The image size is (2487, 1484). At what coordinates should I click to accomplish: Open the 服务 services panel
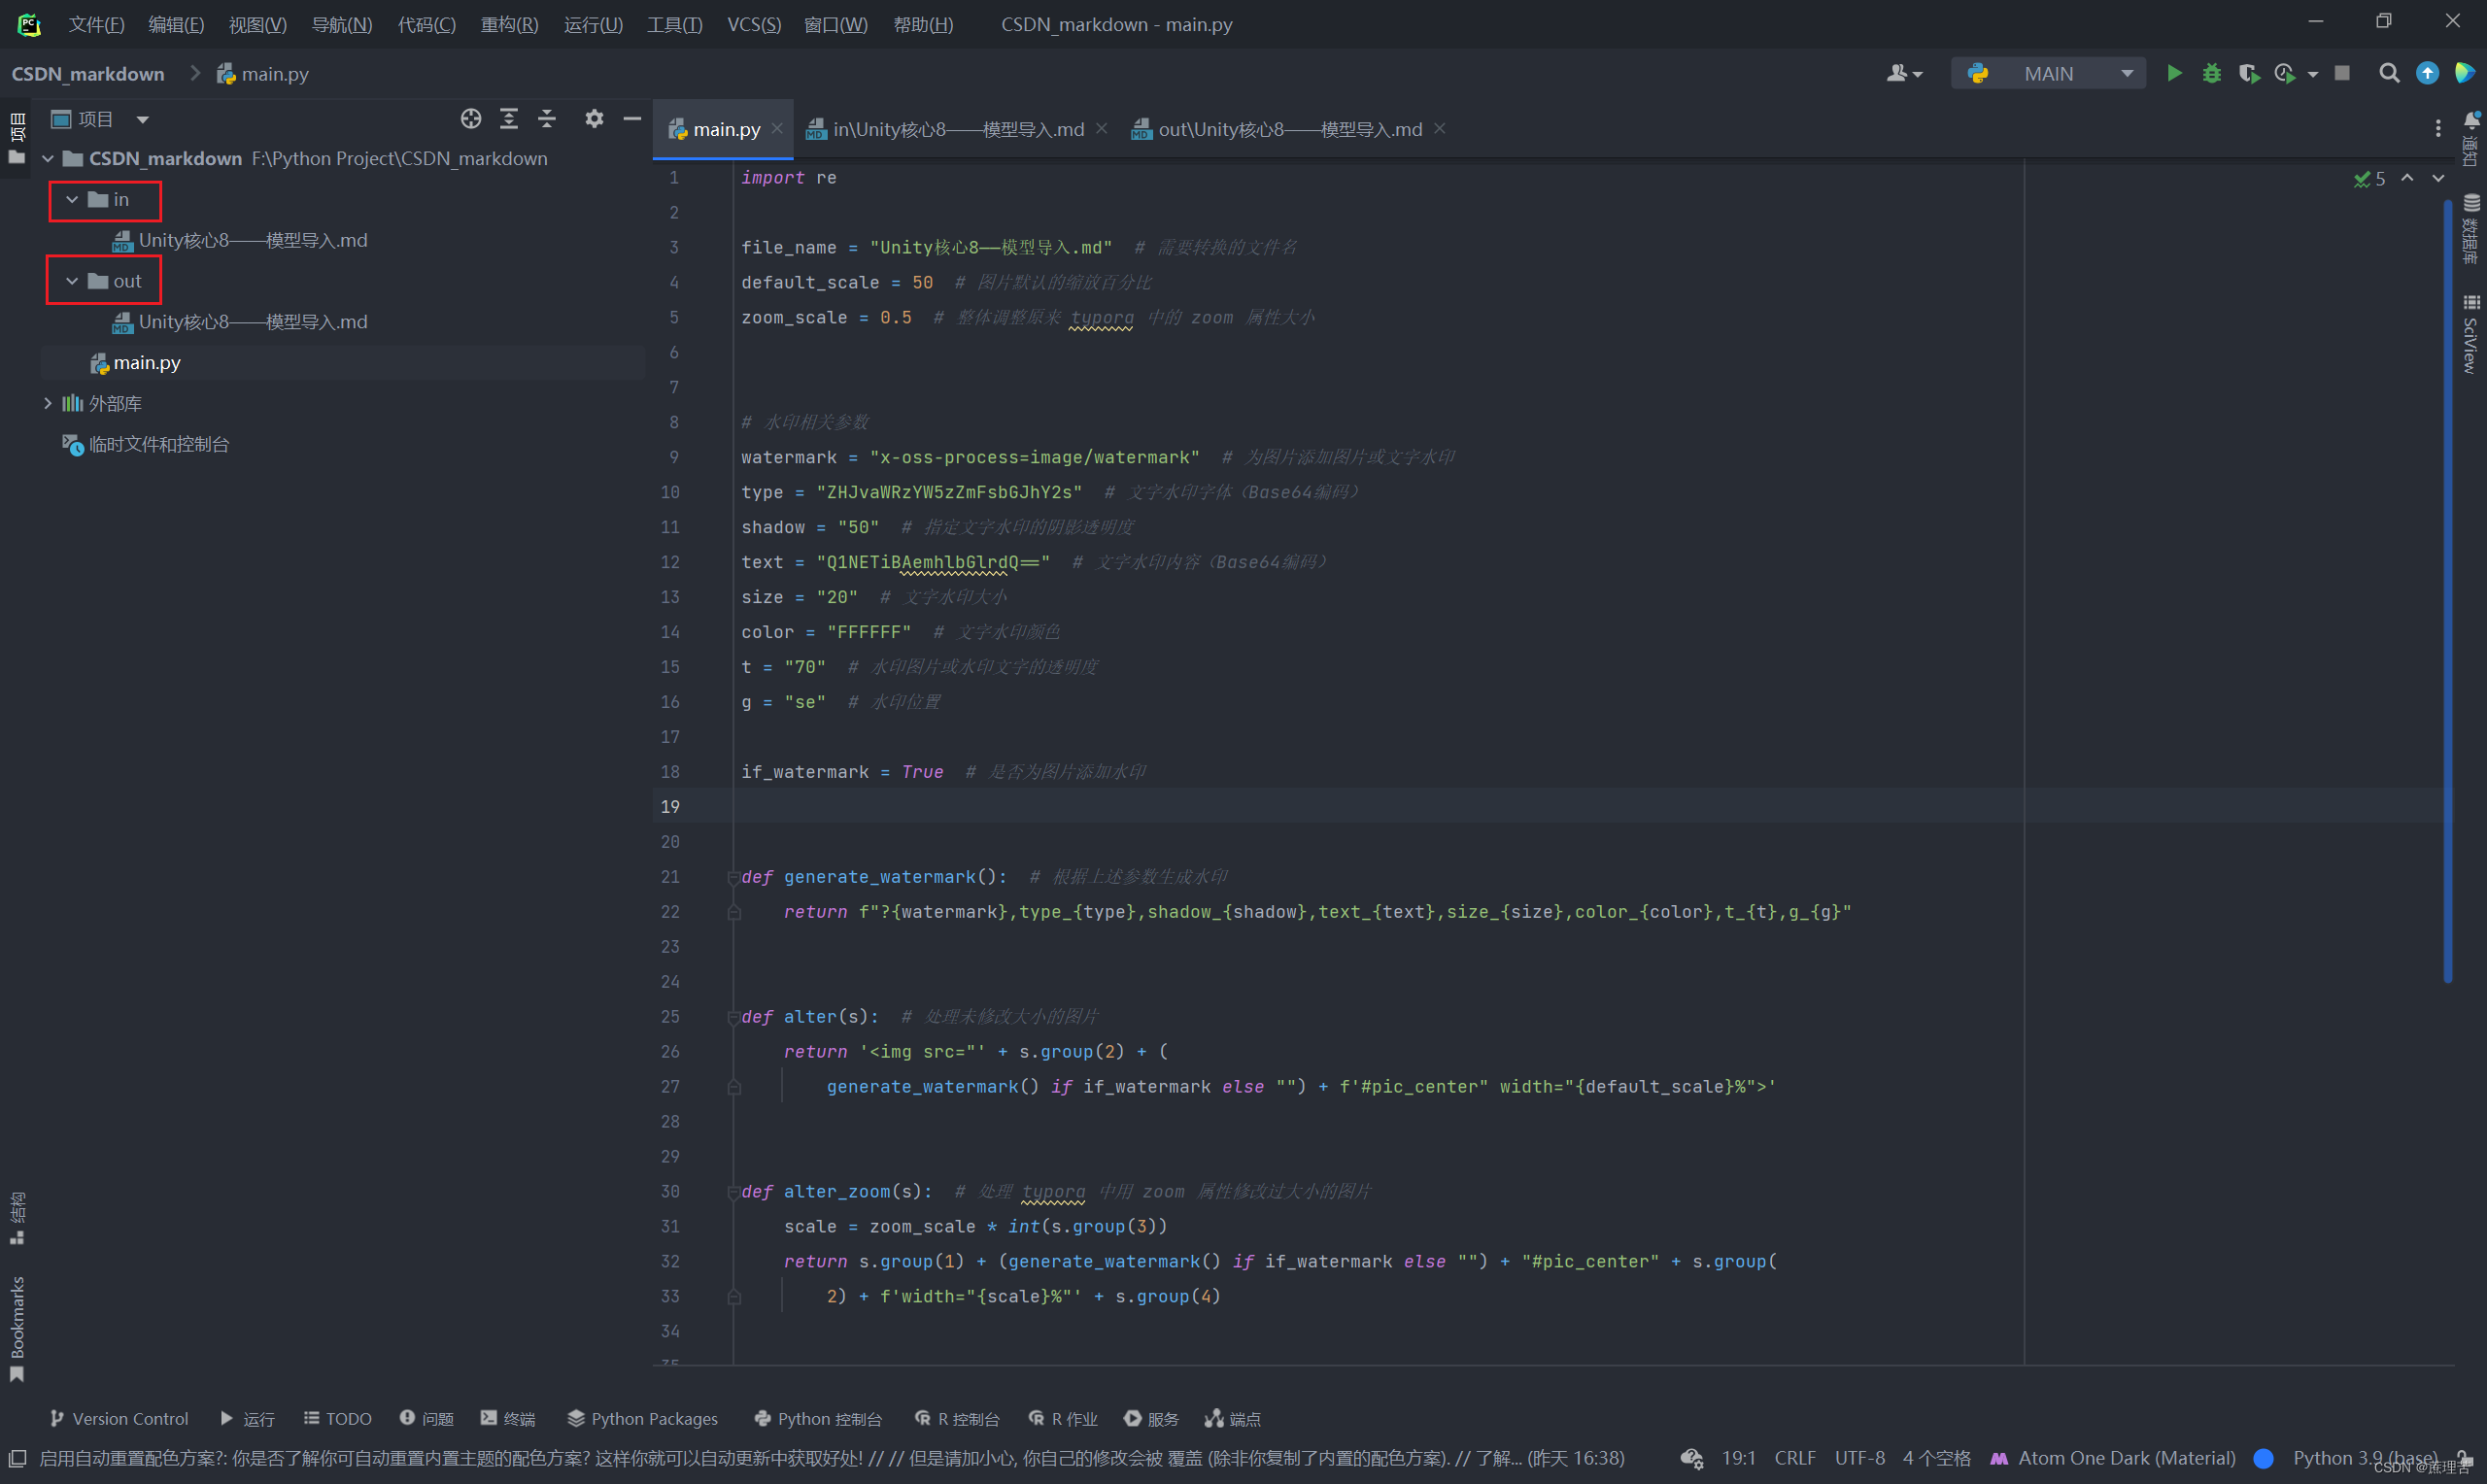1151,1419
